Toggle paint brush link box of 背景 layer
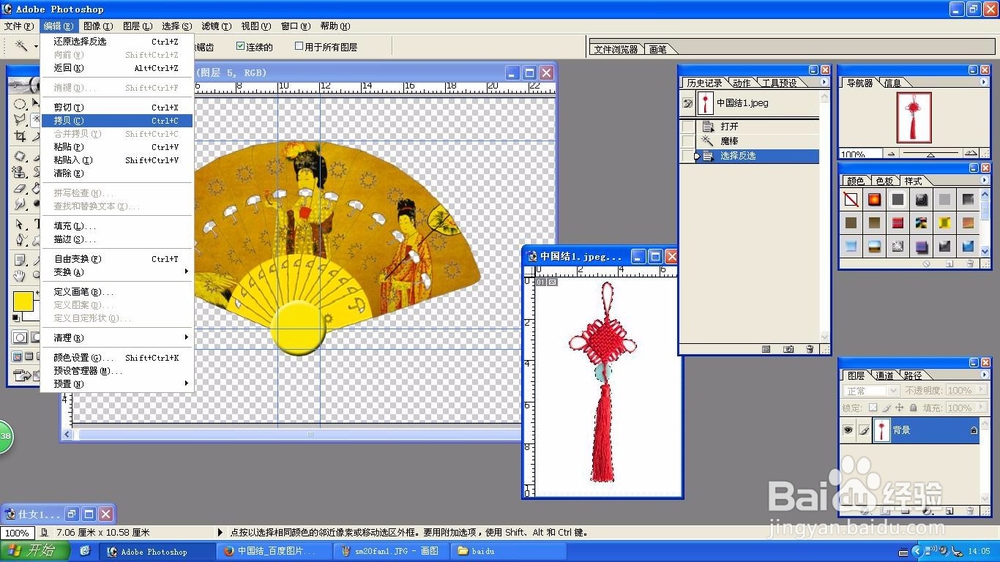This screenshot has width=1000, height=562. tap(864, 431)
